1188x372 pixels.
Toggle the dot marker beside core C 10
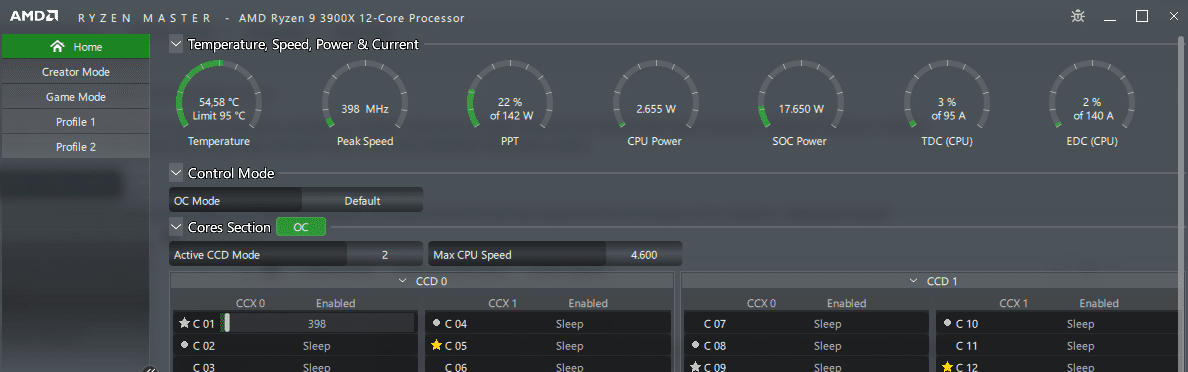point(947,323)
